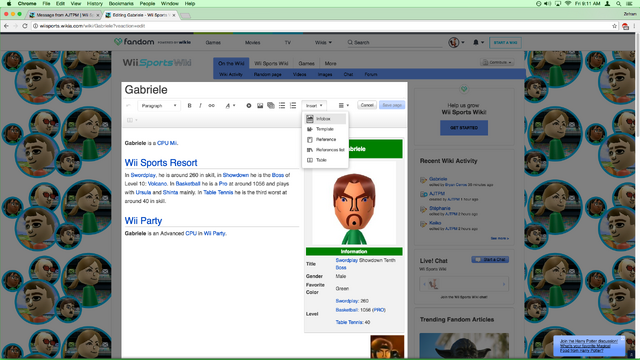Open the user avatar menu

[456, 42]
